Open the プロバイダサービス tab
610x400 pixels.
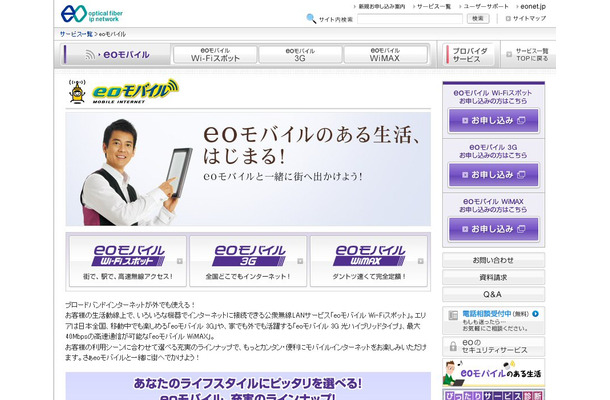coord(468,54)
